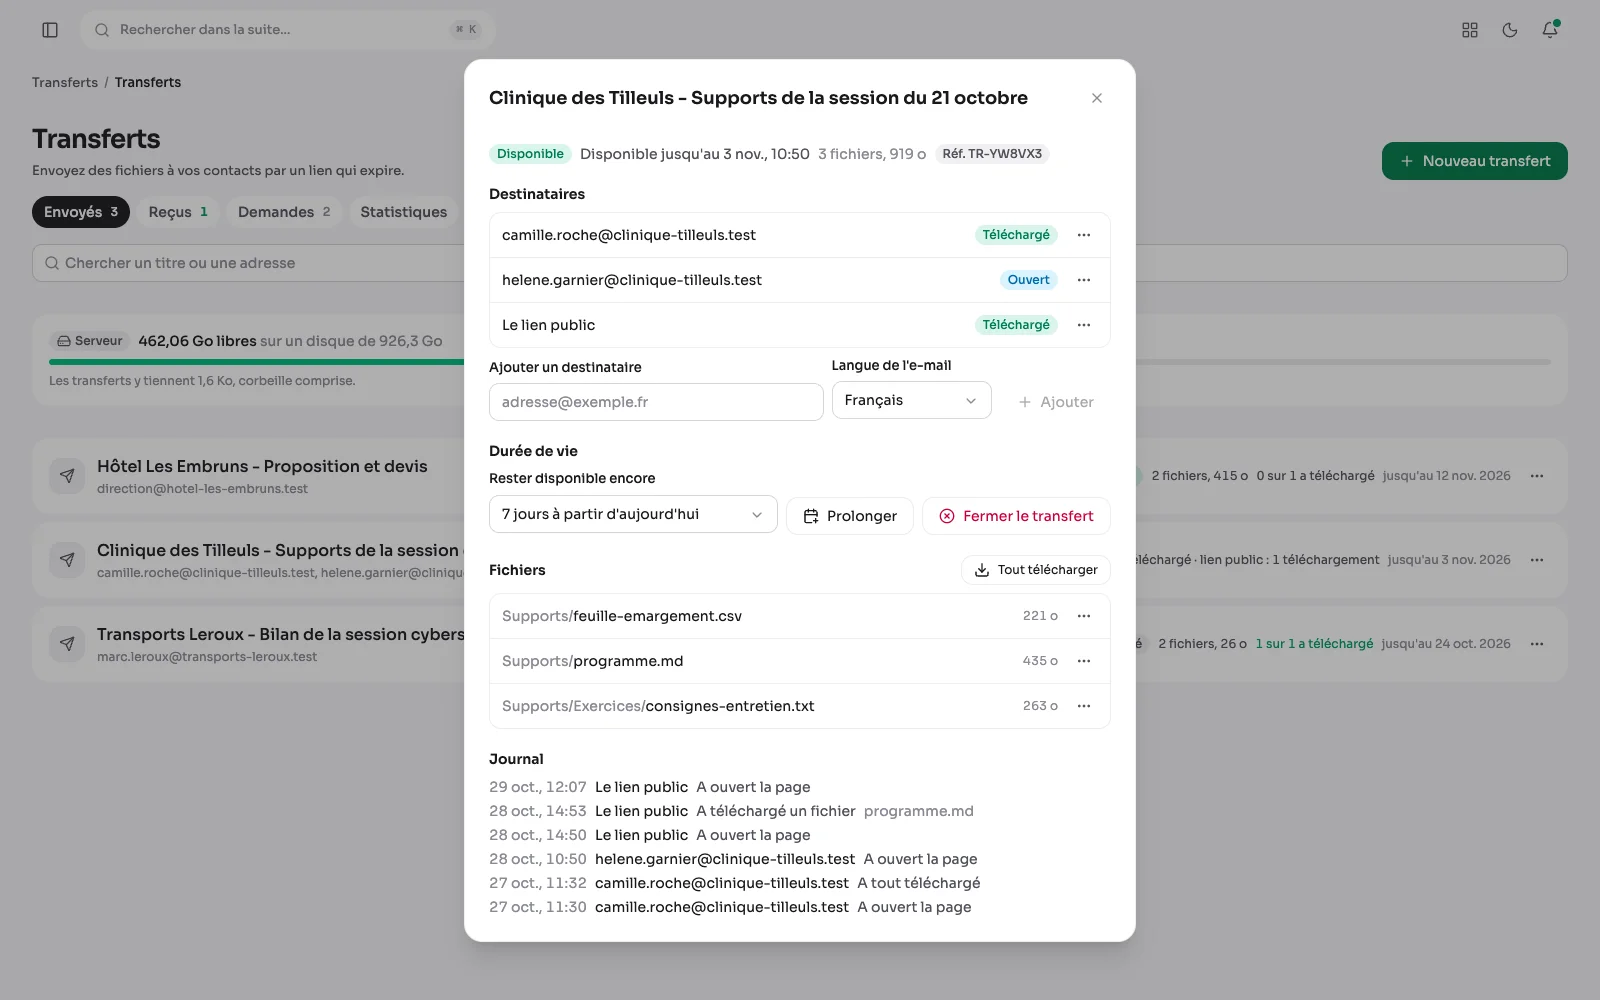Open the Rester disponible encore dropdown

pos(633,514)
